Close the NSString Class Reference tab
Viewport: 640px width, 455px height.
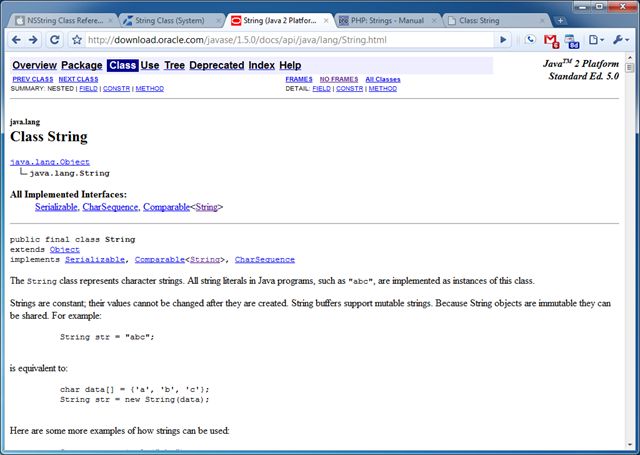coord(111,20)
